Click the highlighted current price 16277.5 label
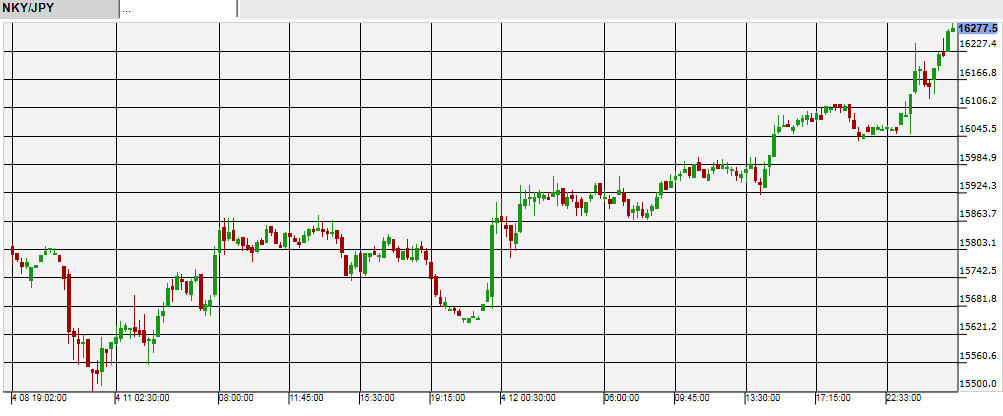This screenshot has width=1003, height=416. [980, 28]
